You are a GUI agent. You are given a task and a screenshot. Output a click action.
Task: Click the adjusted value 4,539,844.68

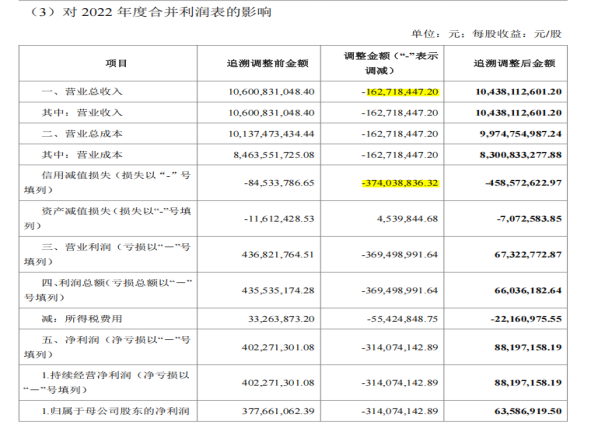click(407, 219)
